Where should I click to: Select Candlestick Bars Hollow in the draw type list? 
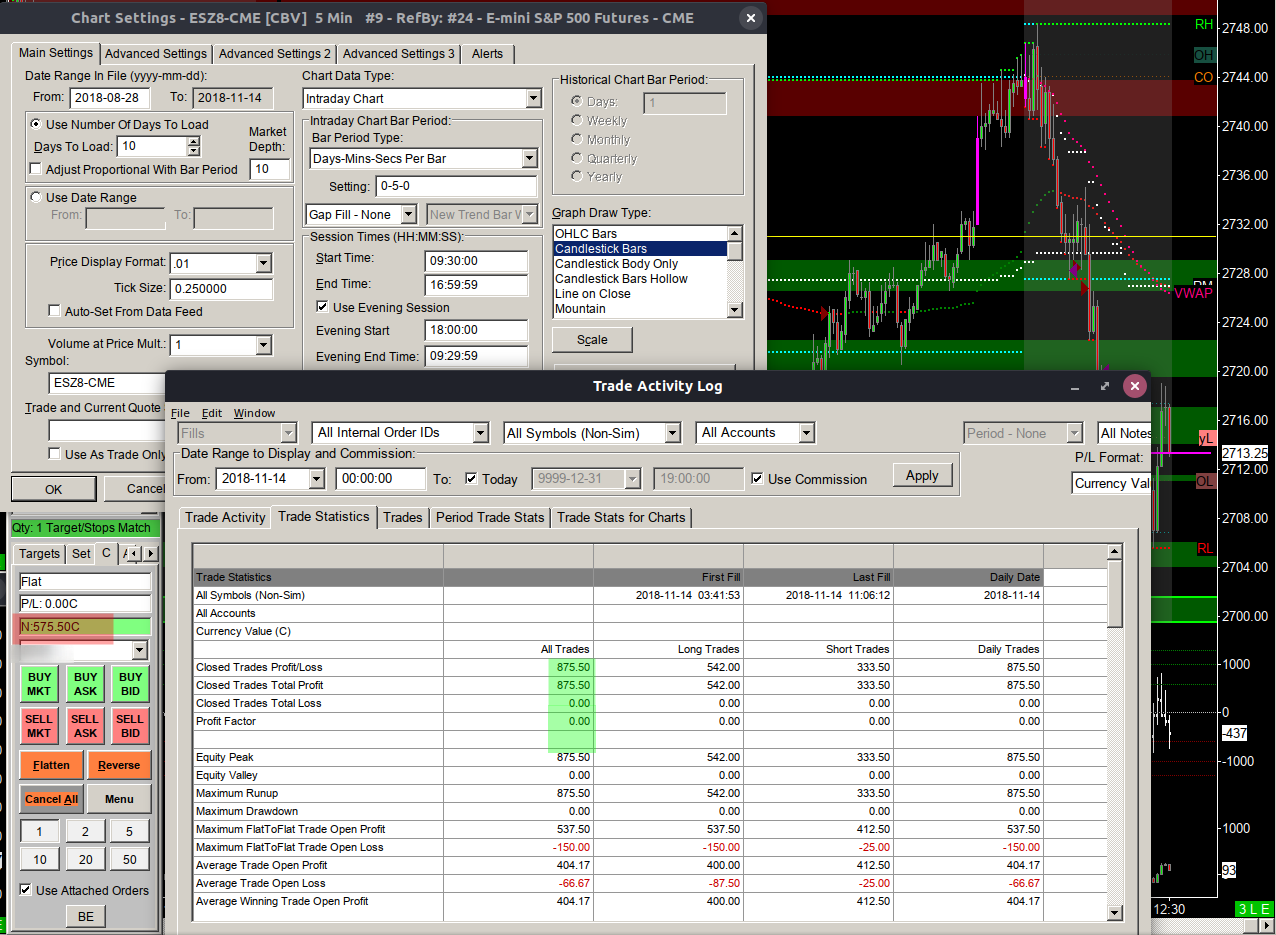point(621,279)
